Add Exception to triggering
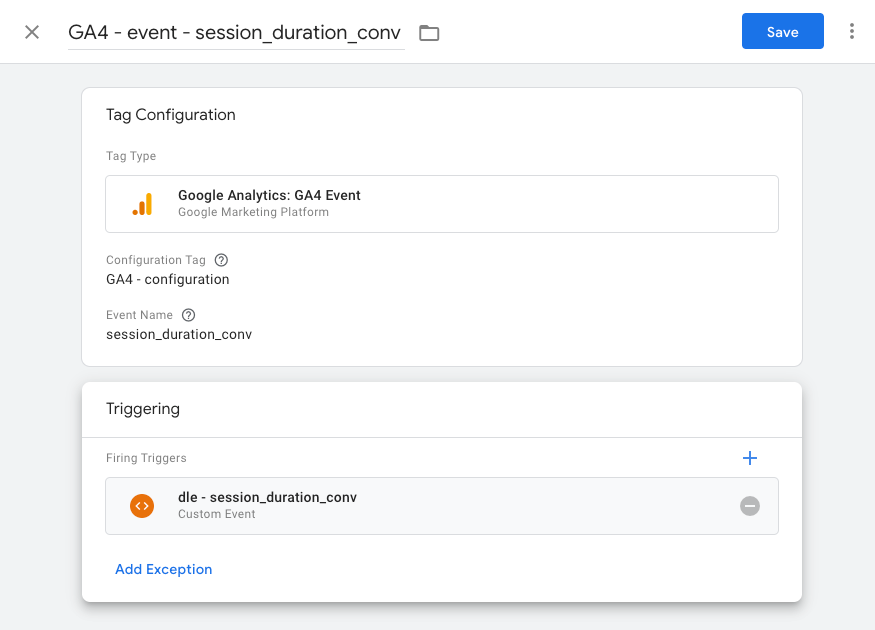This screenshot has width=875, height=630. tap(164, 569)
